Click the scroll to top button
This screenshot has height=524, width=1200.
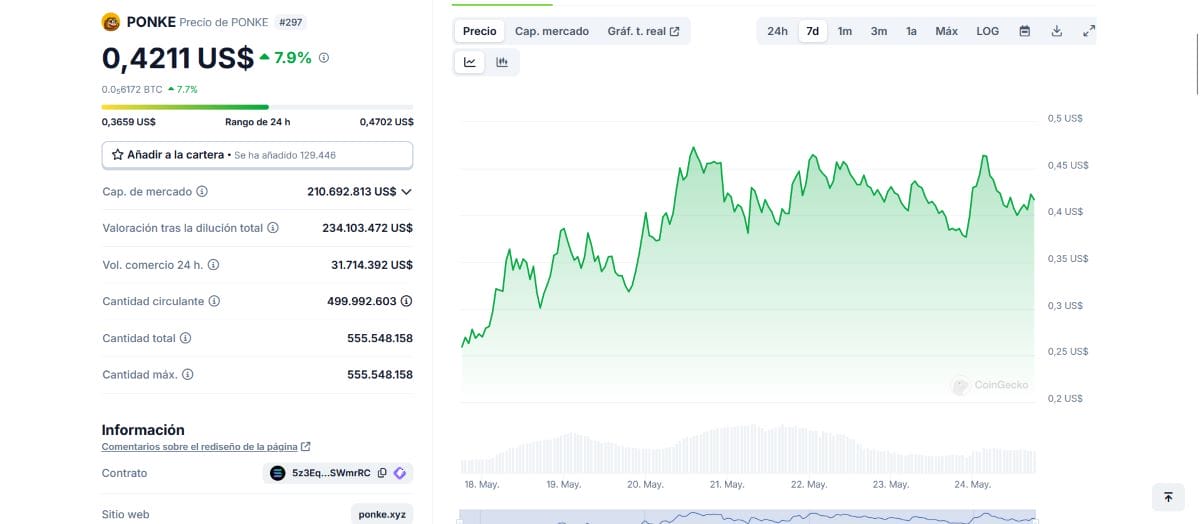point(1168,496)
